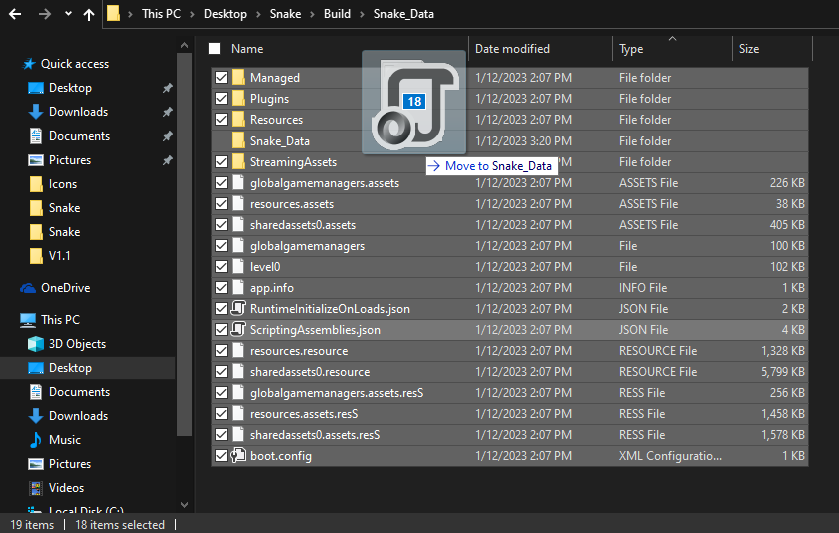Select sharedassets0.resource file name
839x533 pixels.
coord(310,371)
